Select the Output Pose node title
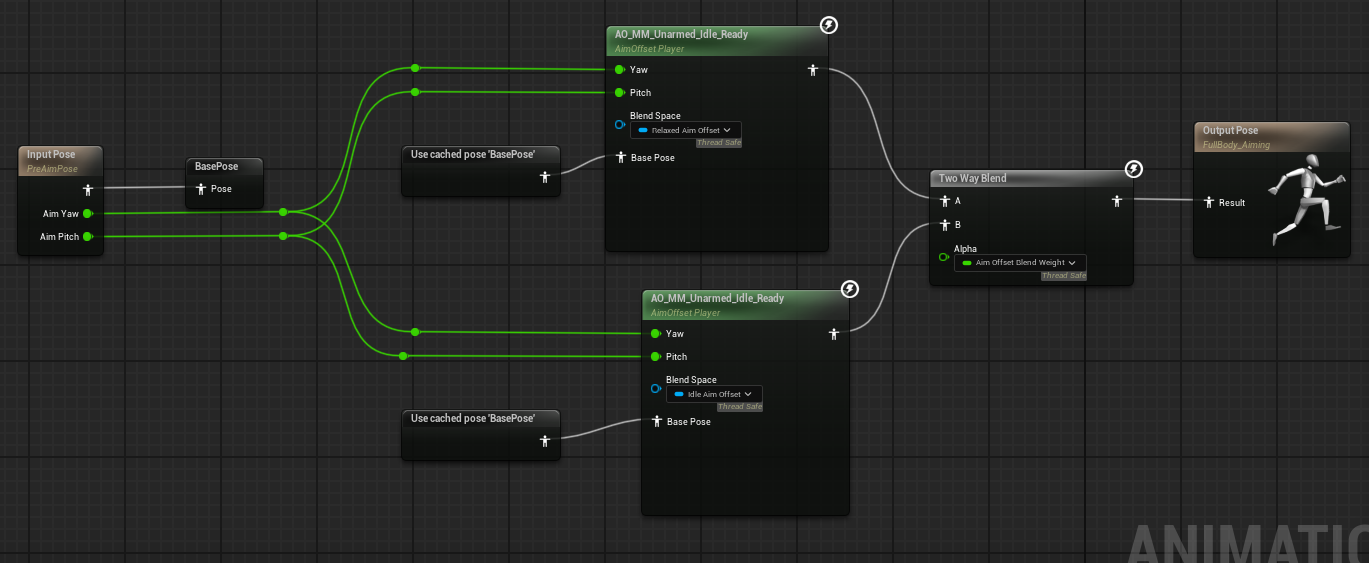Viewport: 1369px width, 563px height. (1230, 130)
